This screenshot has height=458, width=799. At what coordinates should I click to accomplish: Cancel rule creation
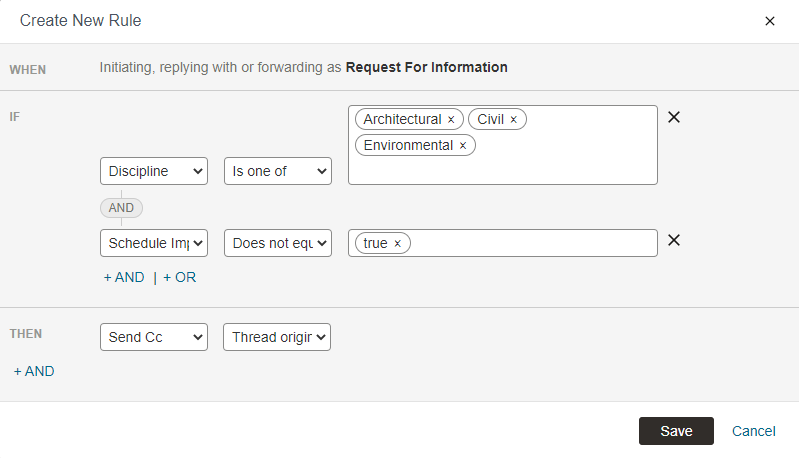754,431
